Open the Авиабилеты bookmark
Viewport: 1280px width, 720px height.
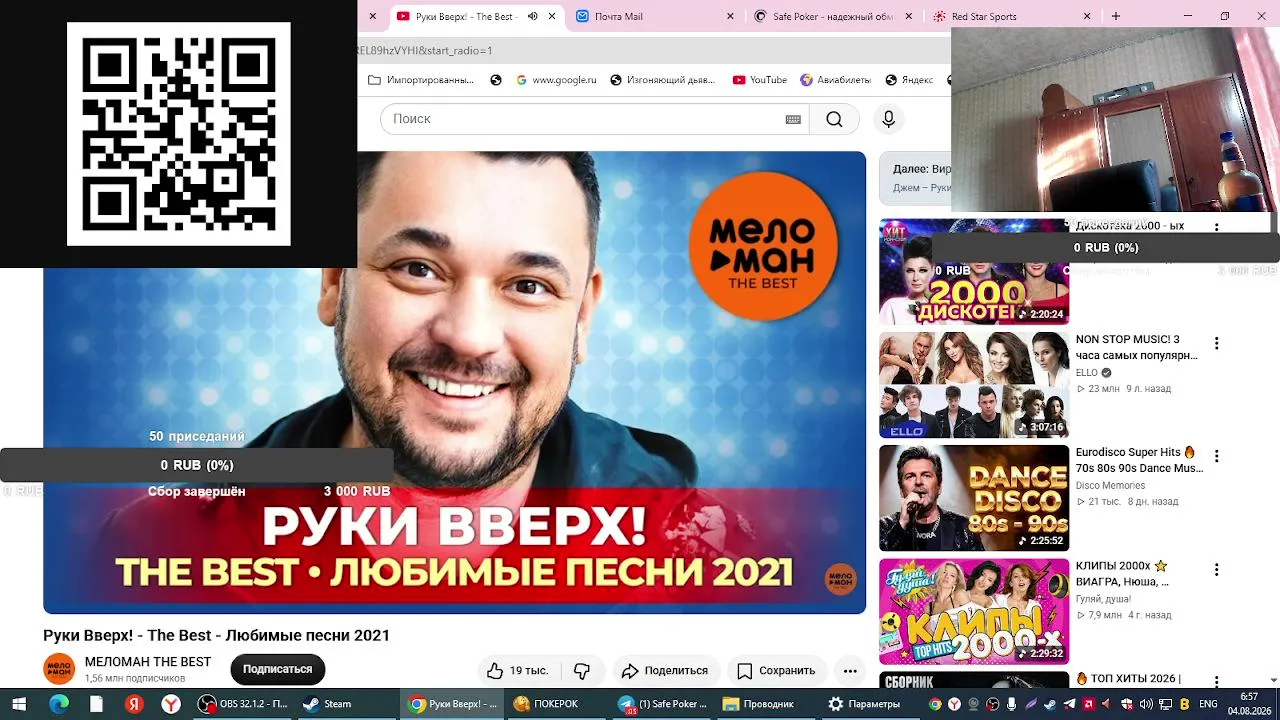tap(835, 80)
